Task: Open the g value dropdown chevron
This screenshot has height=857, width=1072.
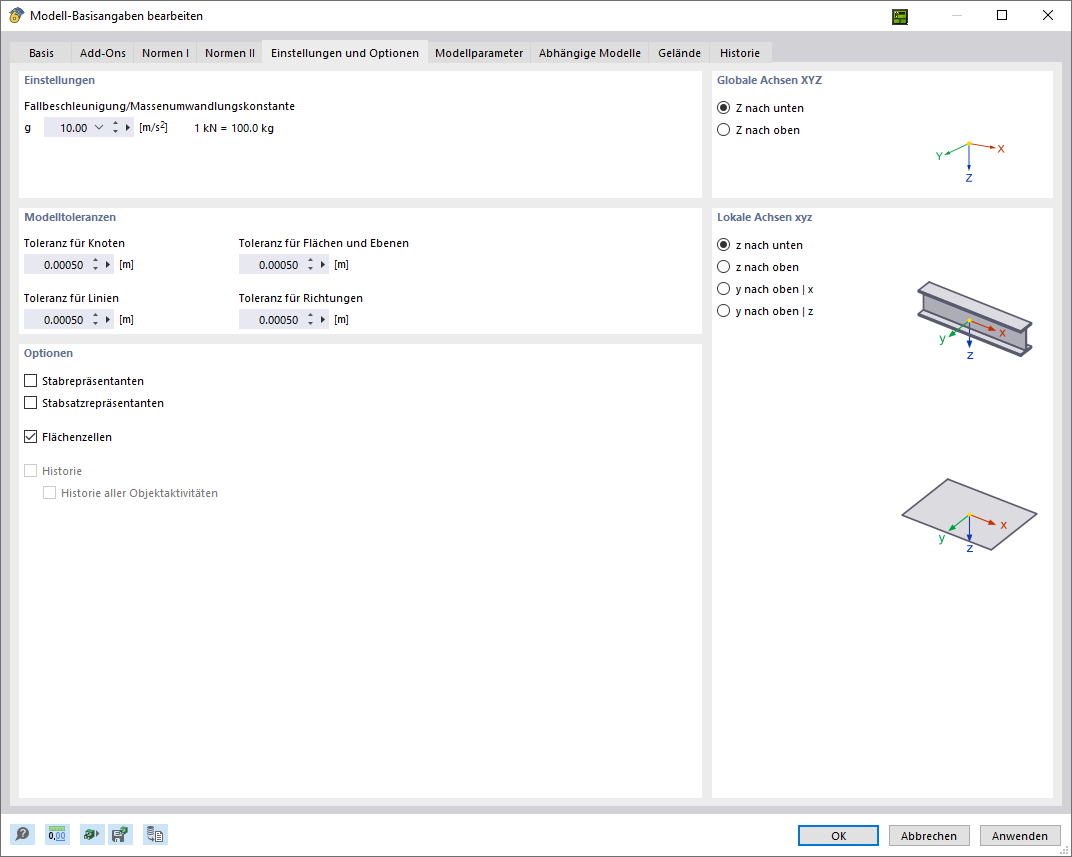Action: 99,128
